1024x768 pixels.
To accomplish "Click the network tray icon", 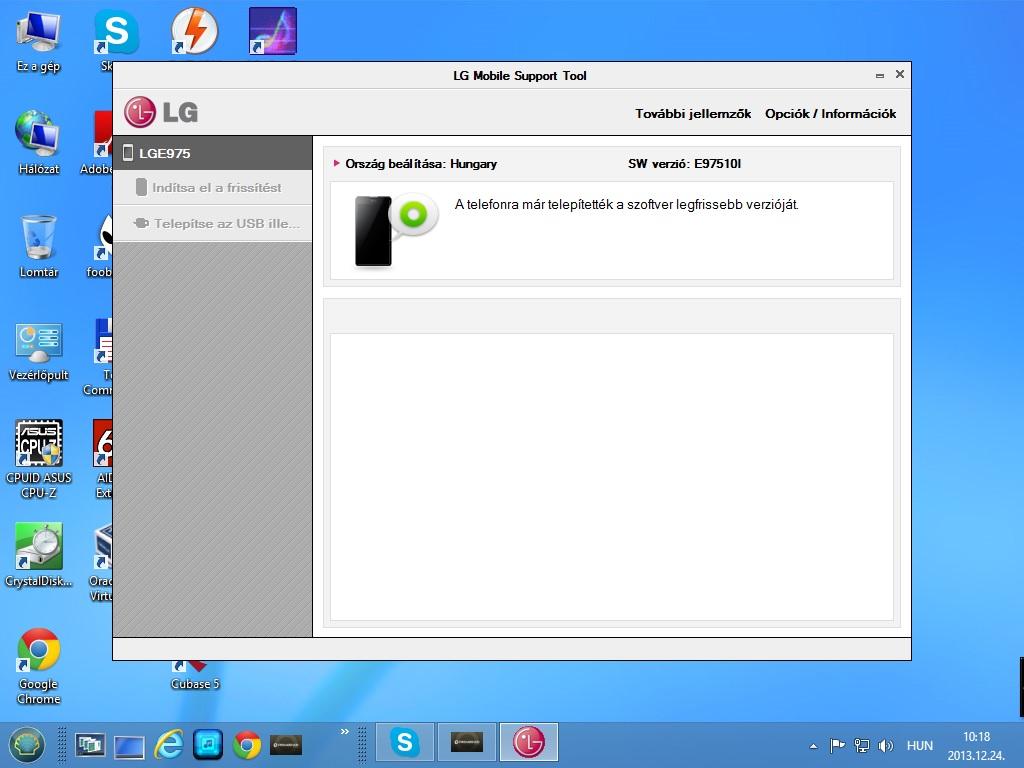I will 862,745.
